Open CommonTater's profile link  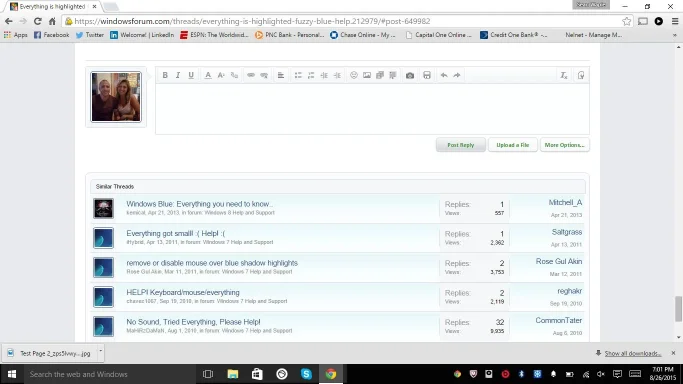click(559, 320)
